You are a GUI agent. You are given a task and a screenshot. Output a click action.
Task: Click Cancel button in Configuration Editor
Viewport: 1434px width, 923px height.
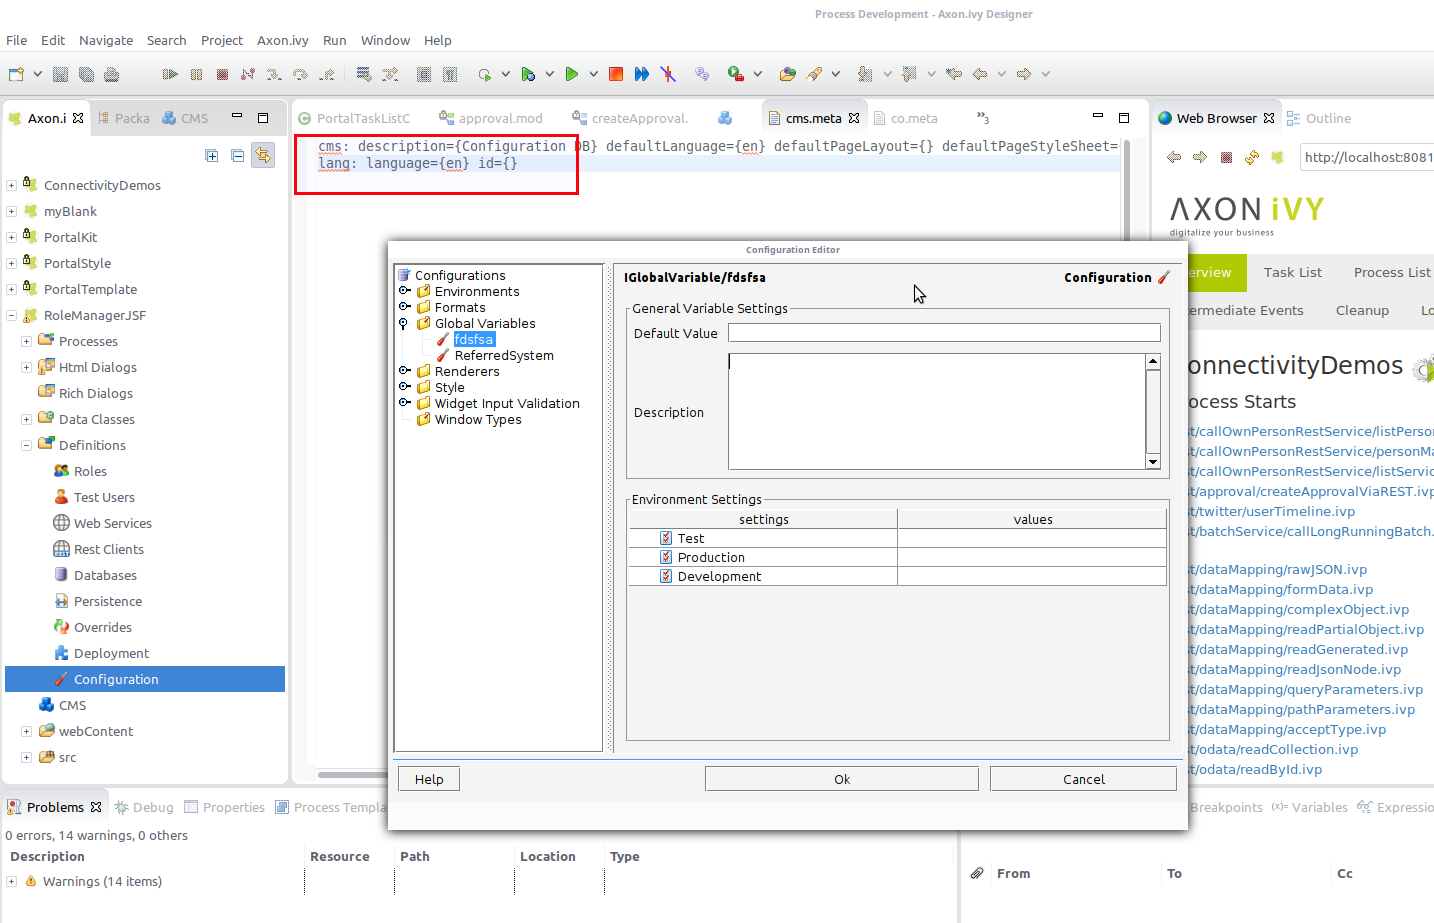(1083, 779)
